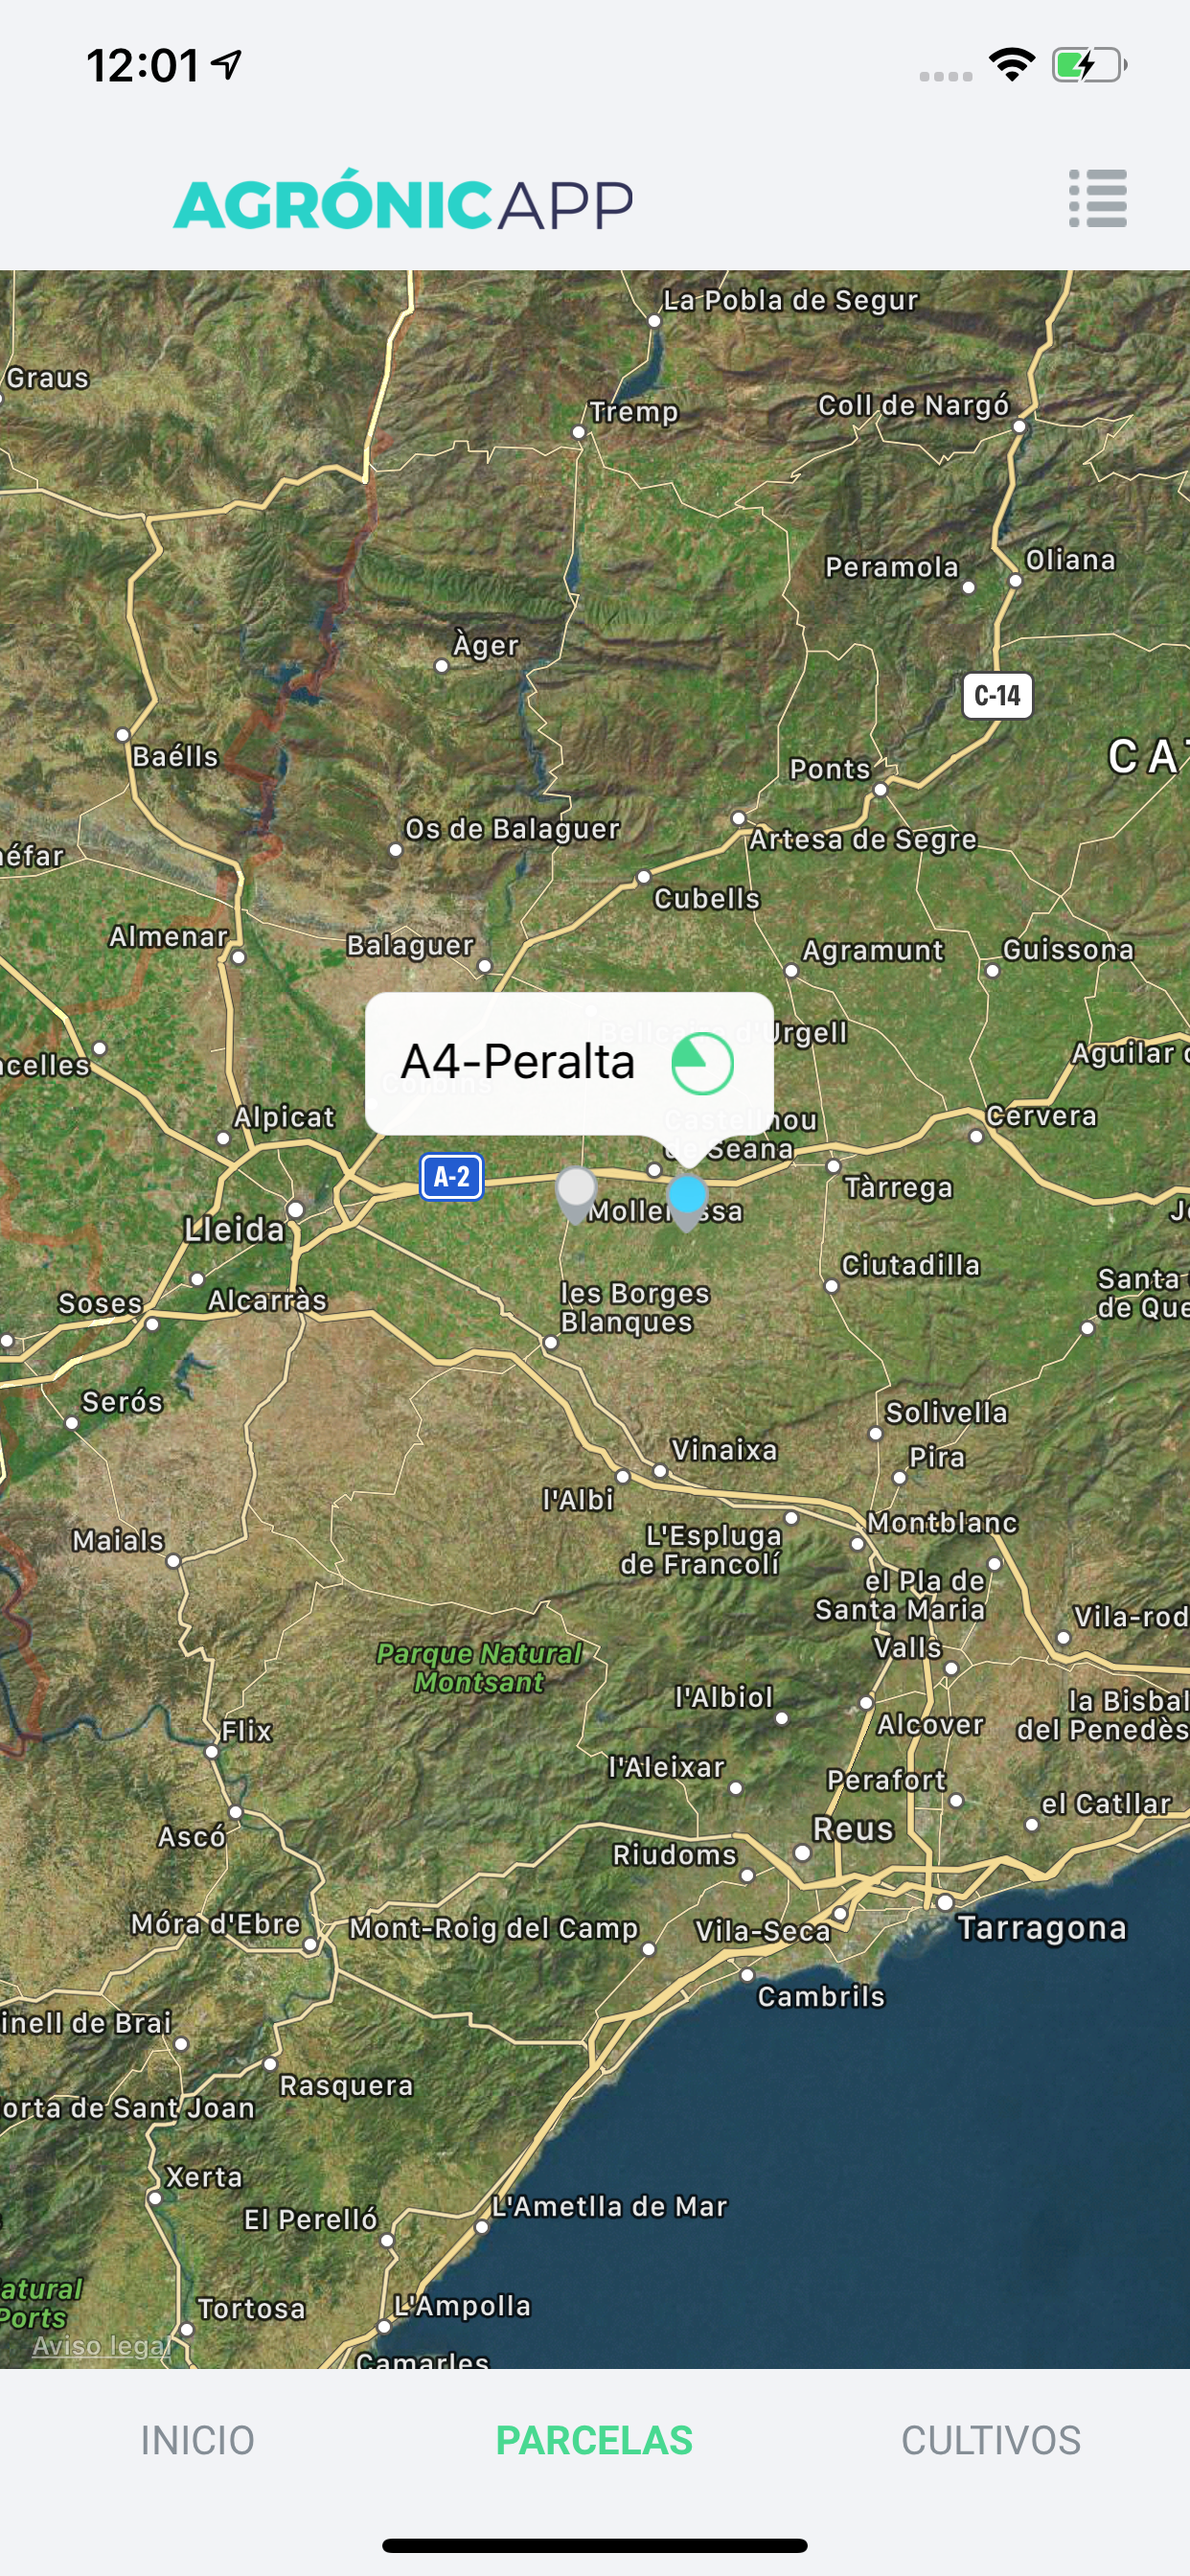Open the A4-Peralta callout label
Image resolution: width=1190 pixels, height=2576 pixels.
click(x=518, y=1062)
